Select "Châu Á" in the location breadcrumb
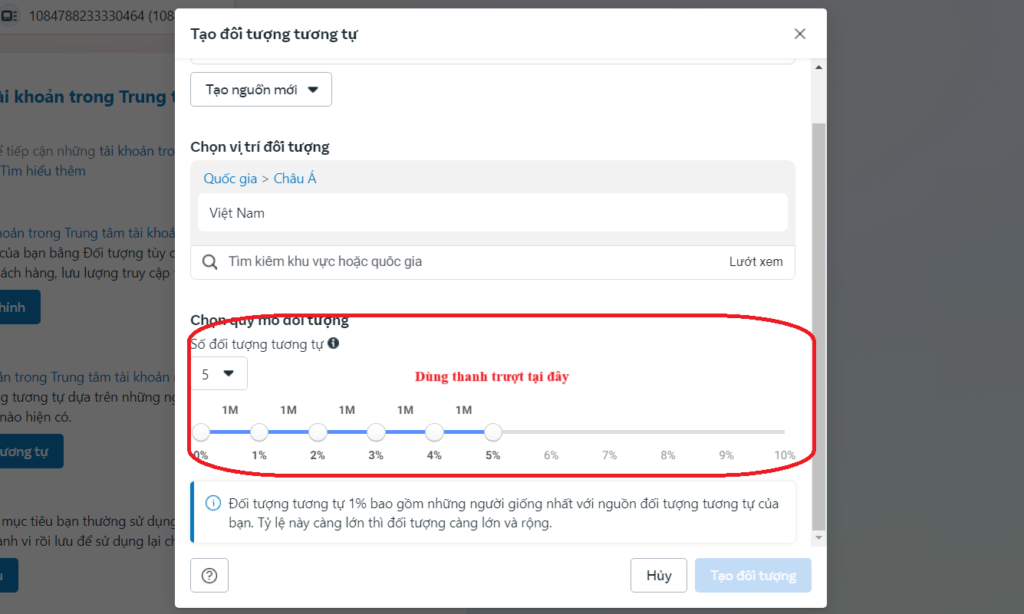The height and width of the screenshot is (614, 1024). click(x=295, y=177)
